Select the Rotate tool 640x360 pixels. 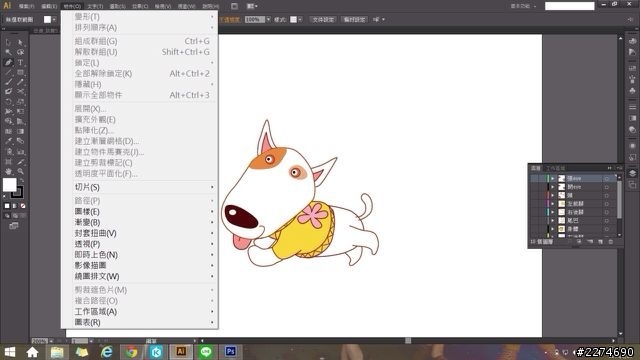tap(8, 101)
